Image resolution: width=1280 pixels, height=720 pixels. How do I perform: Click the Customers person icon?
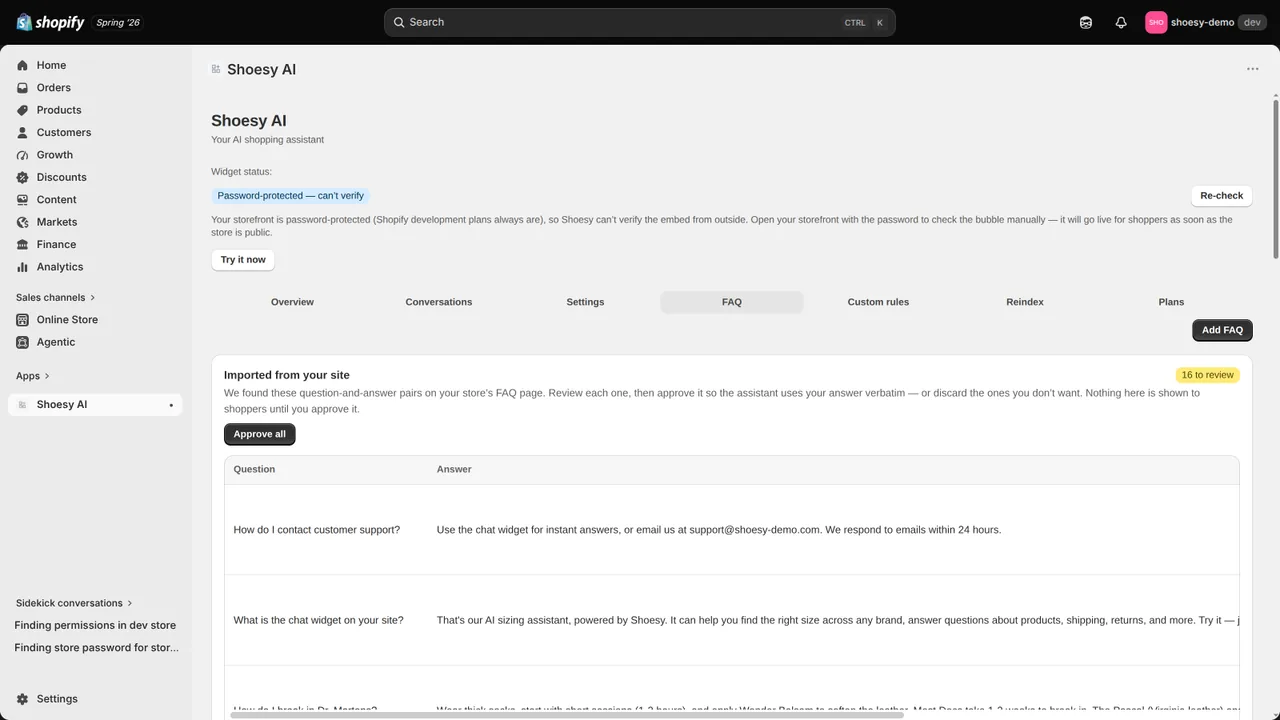22,132
